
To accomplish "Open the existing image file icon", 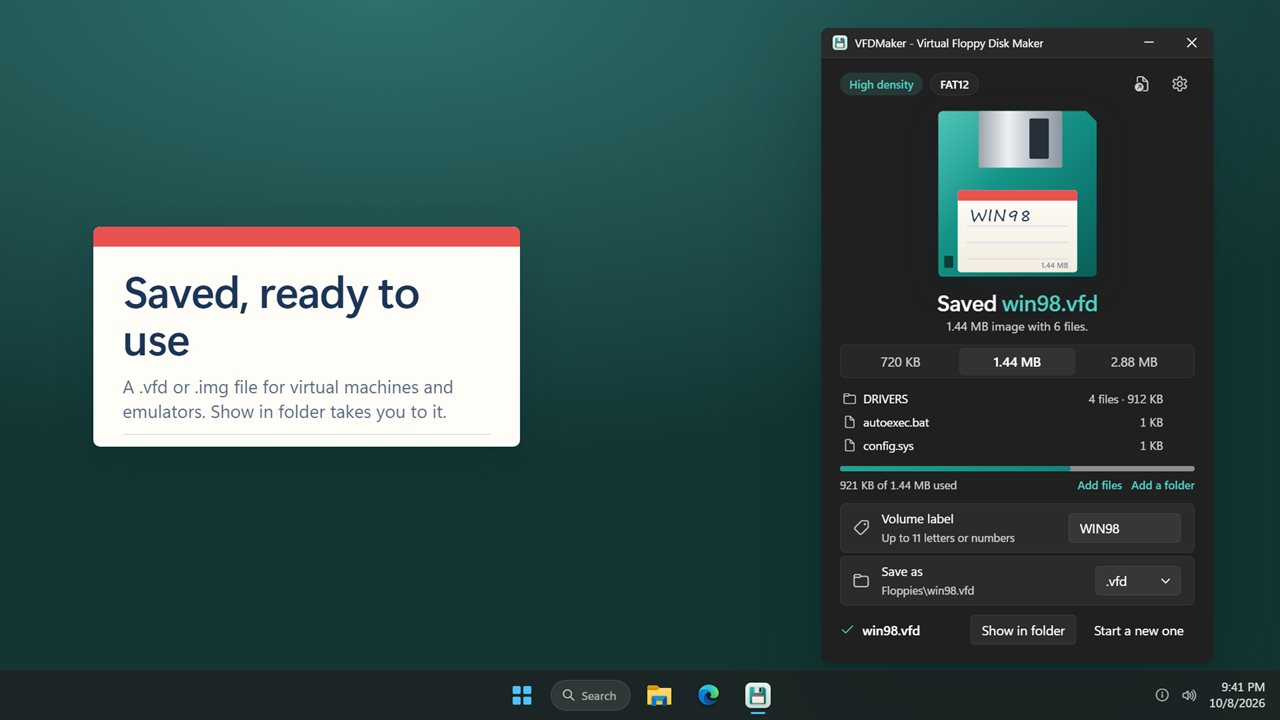I will [1142, 84].
